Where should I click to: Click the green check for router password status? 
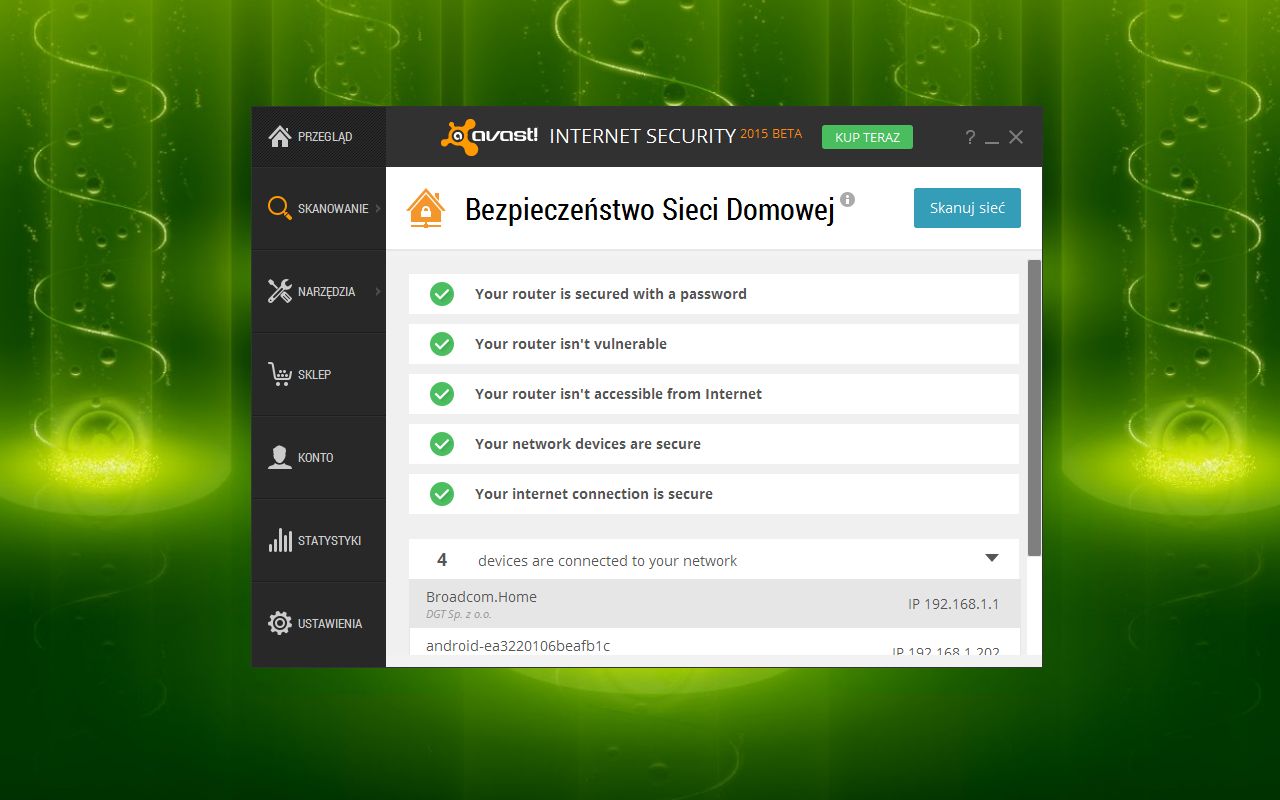click(x=442, y=294)
